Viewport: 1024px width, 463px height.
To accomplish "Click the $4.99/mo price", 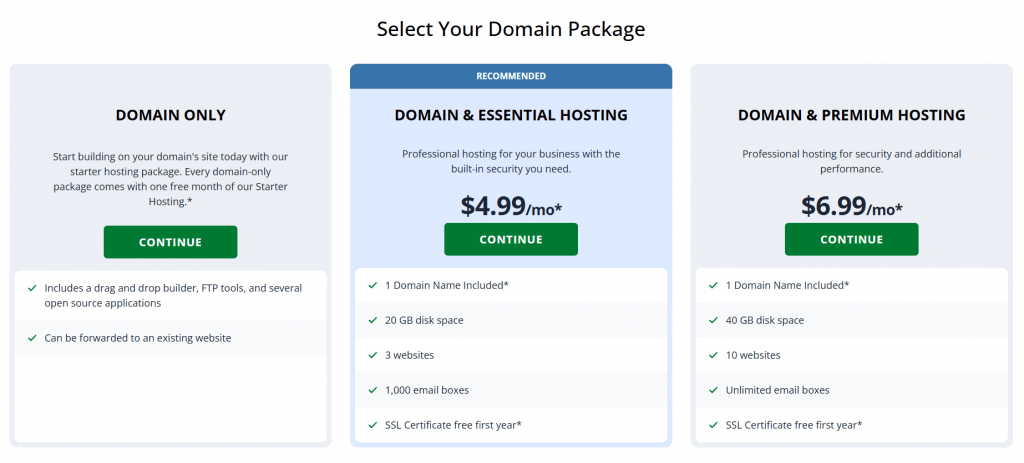I will click(x=511, y=206).
